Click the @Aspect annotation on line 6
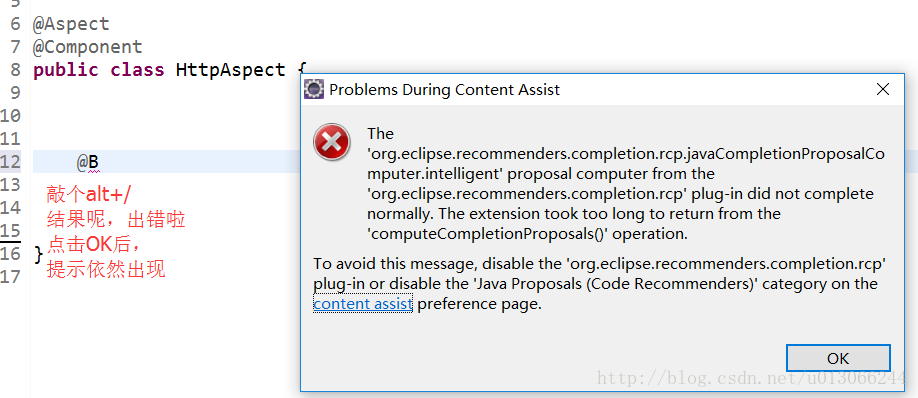The image size is (918, 398). tap(71, 24)
